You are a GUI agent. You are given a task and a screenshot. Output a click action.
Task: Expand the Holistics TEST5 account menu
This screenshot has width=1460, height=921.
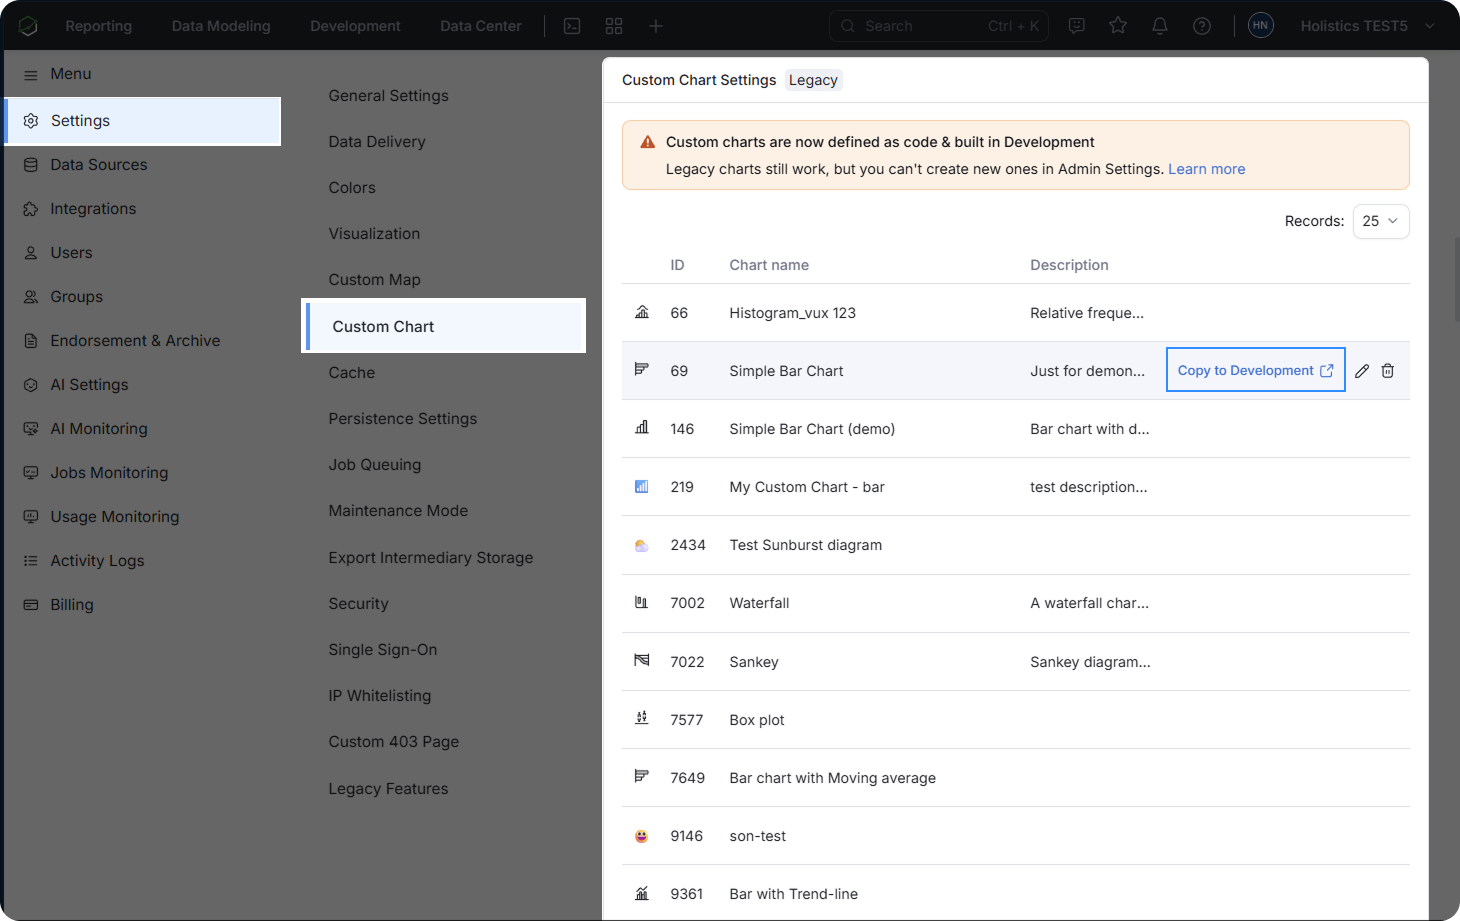click(1368, 26)
